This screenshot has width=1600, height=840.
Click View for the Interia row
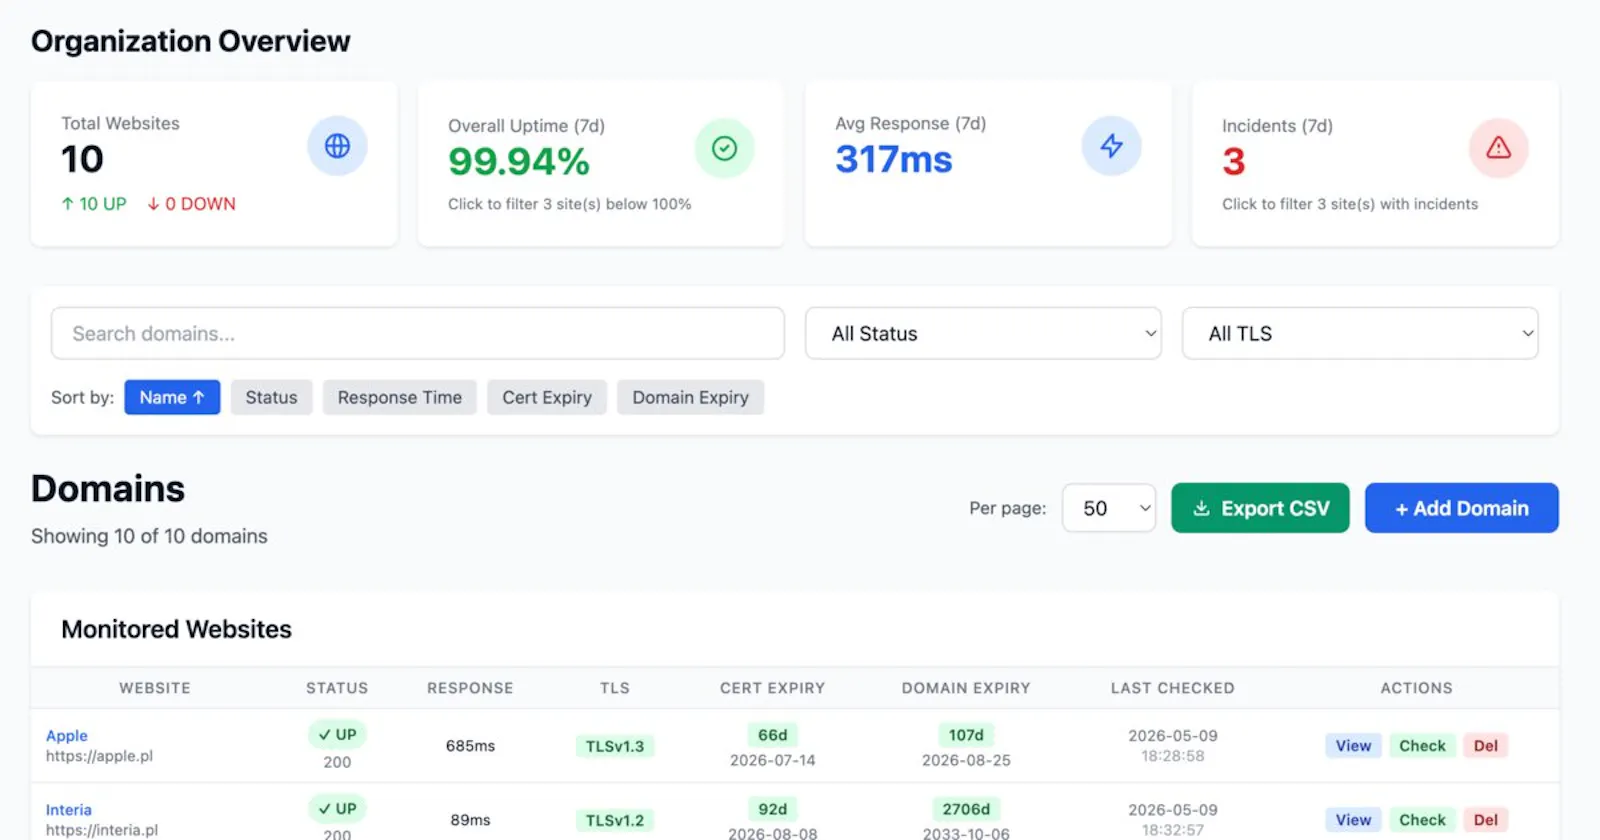point(1353,819)
